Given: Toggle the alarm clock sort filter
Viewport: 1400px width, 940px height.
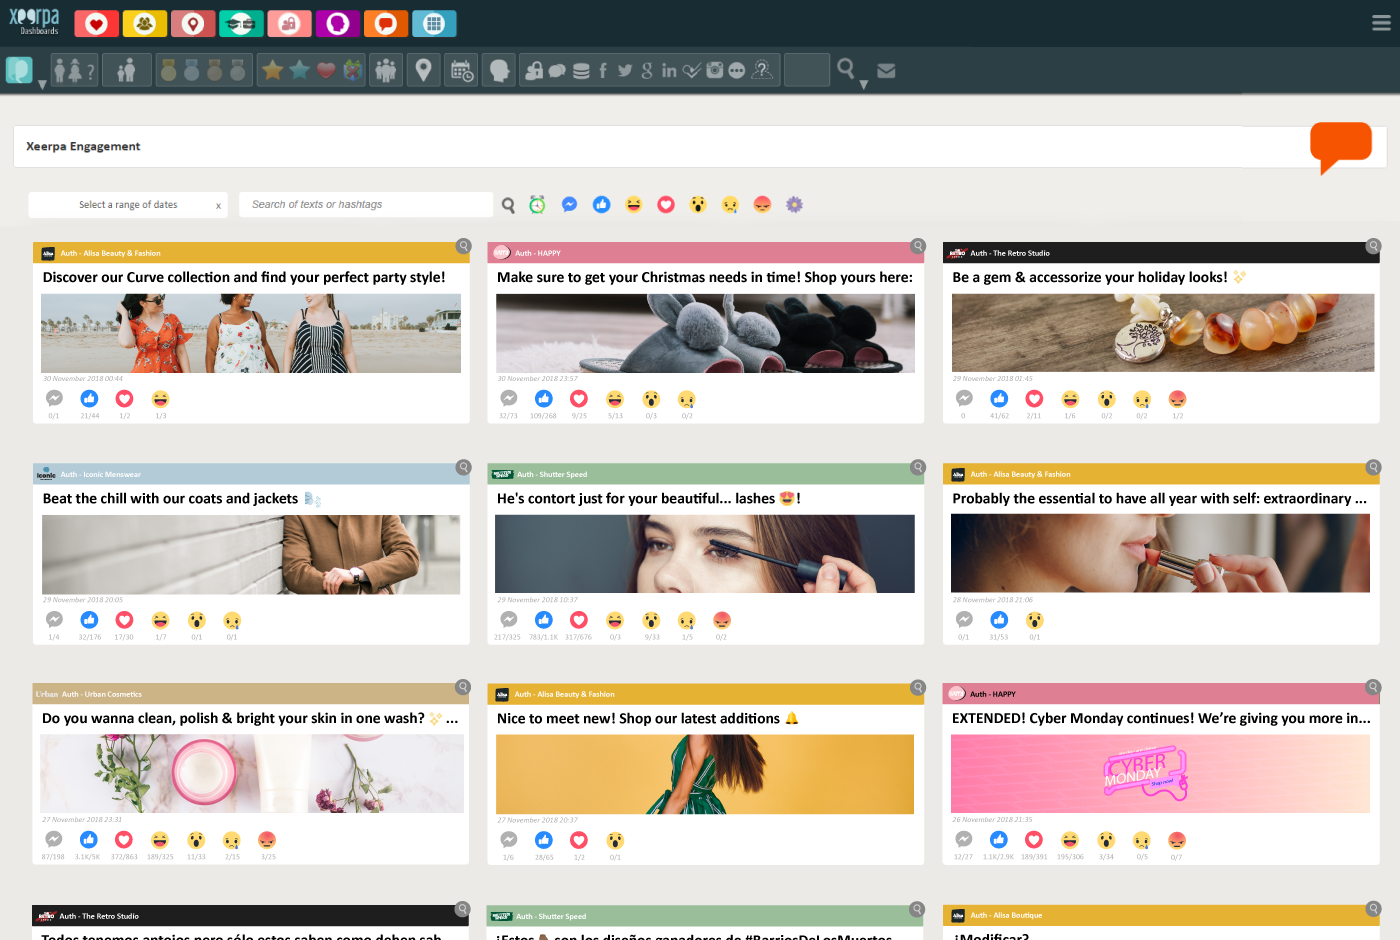Looking at the screenshot, I should (x=537, y=204).
